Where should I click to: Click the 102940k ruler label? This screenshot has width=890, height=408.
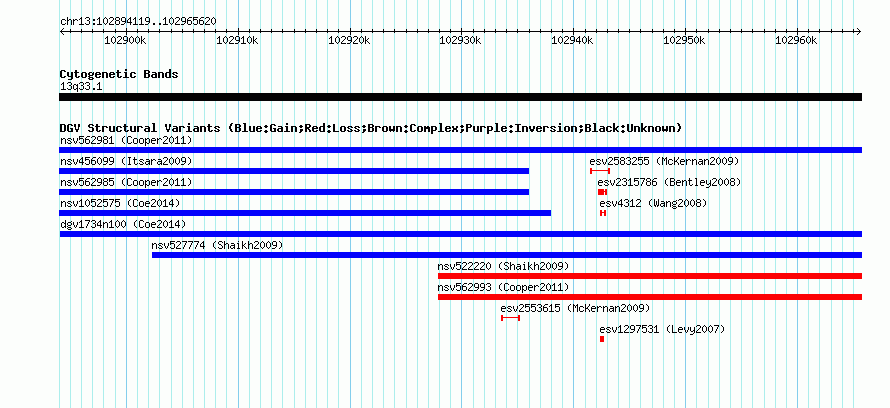(572, 40)
